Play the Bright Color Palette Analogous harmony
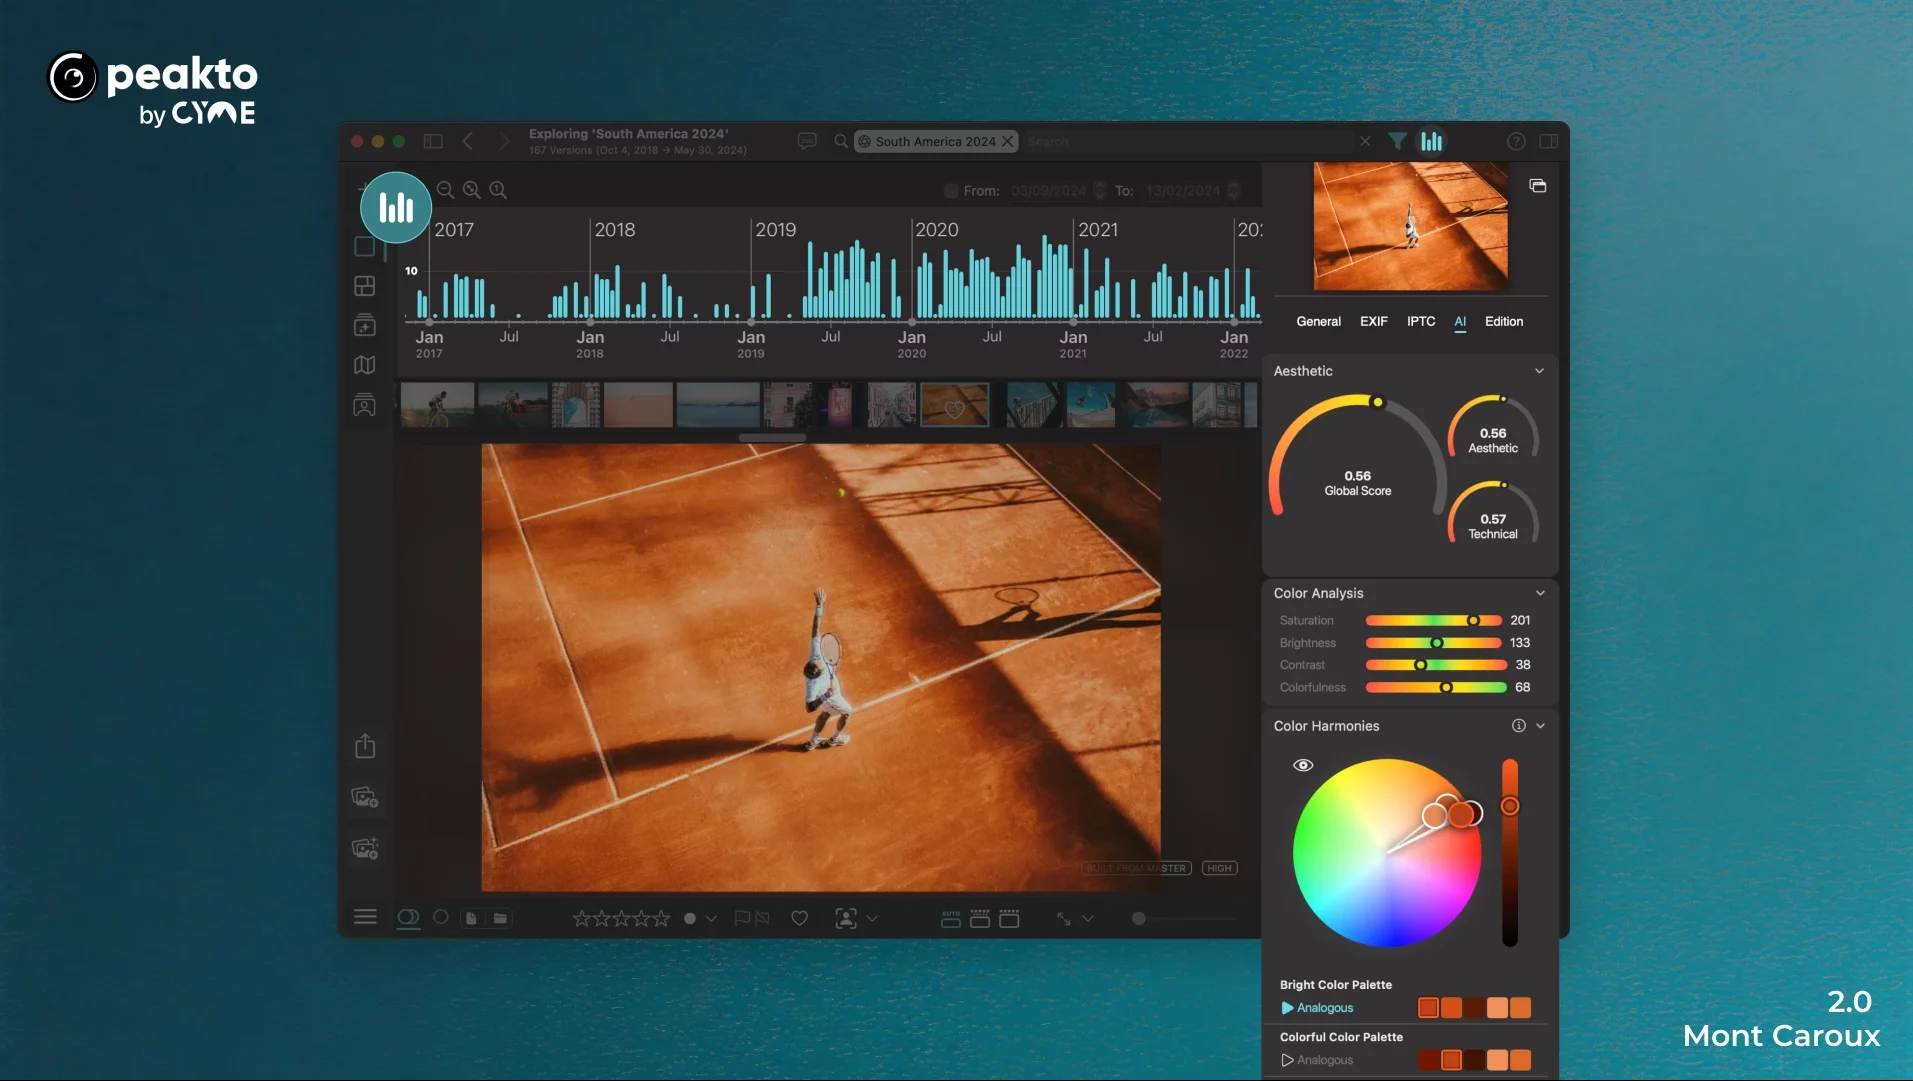The image size is (1913, 1081). pos(1288,1008)
